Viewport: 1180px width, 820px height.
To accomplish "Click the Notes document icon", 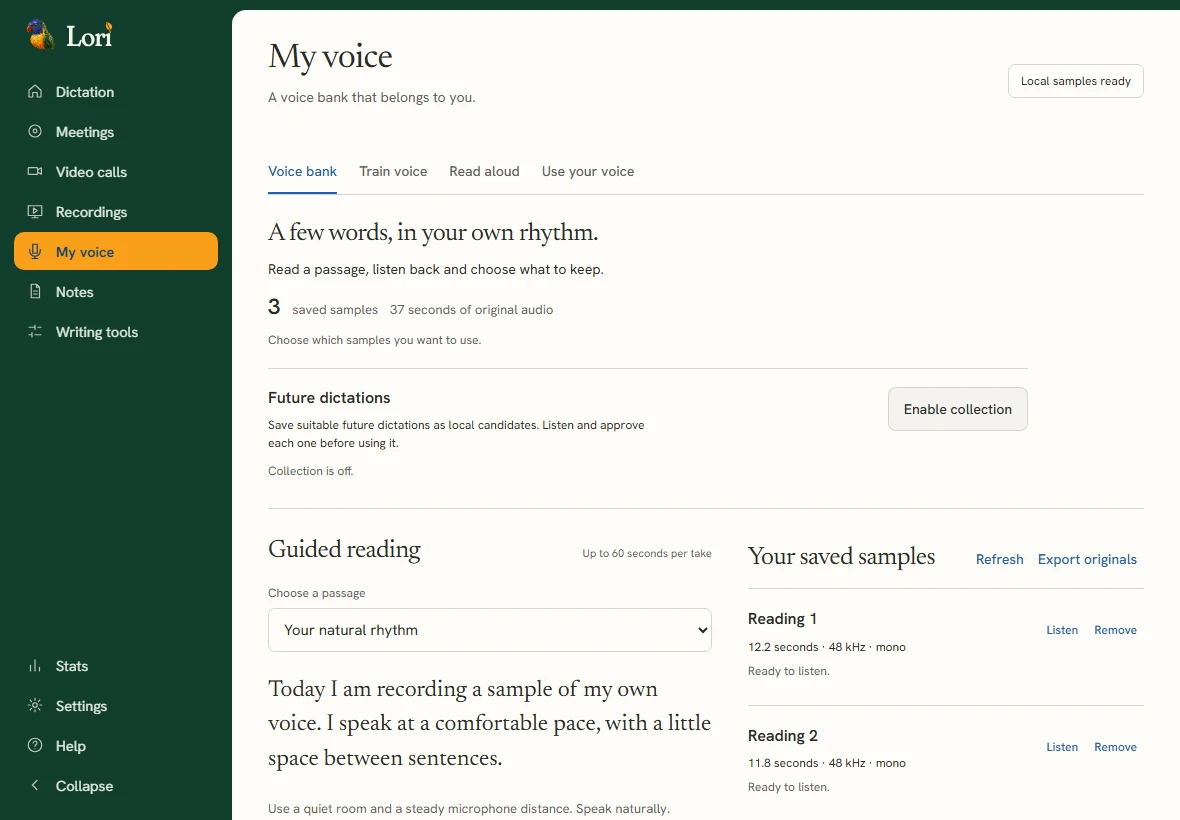I will [x=35, y=292].
